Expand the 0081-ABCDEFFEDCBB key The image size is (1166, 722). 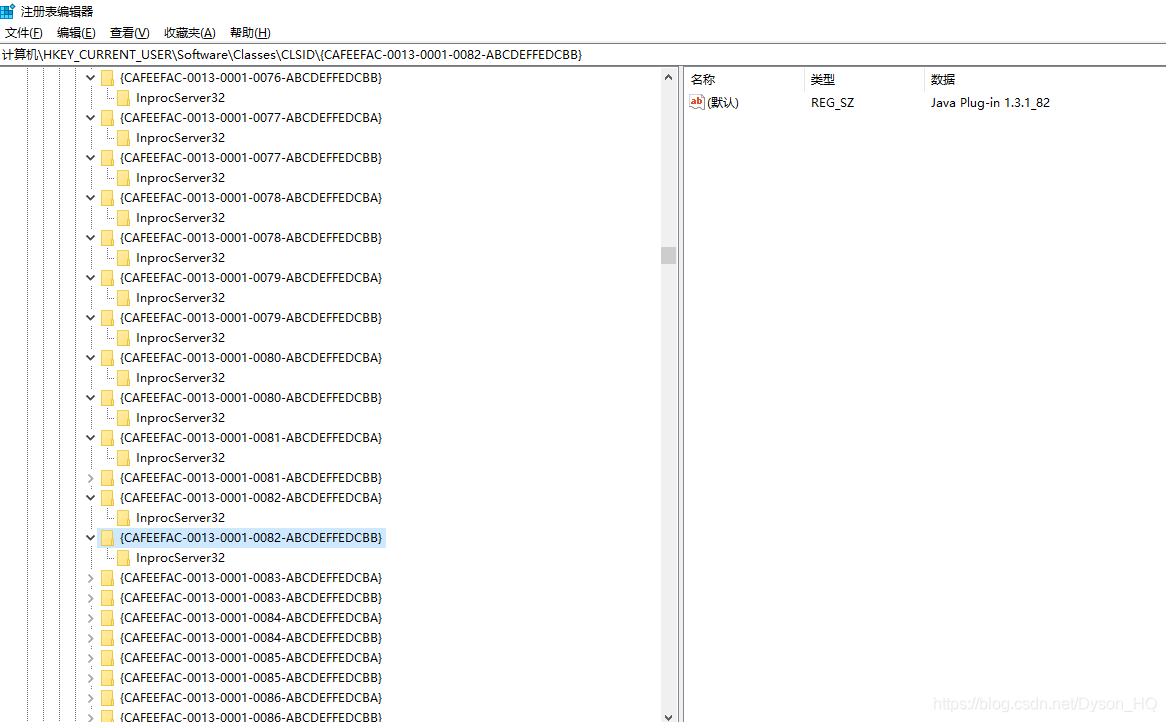coord(90,478)
